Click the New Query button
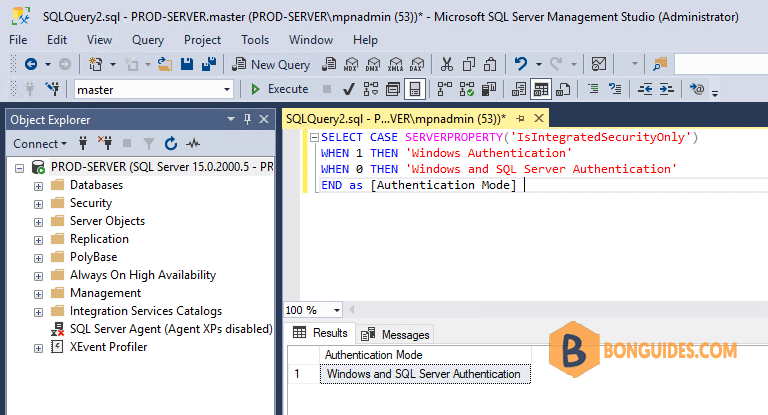The height and width of the screenshot is (415, 768). click(271, 65)
